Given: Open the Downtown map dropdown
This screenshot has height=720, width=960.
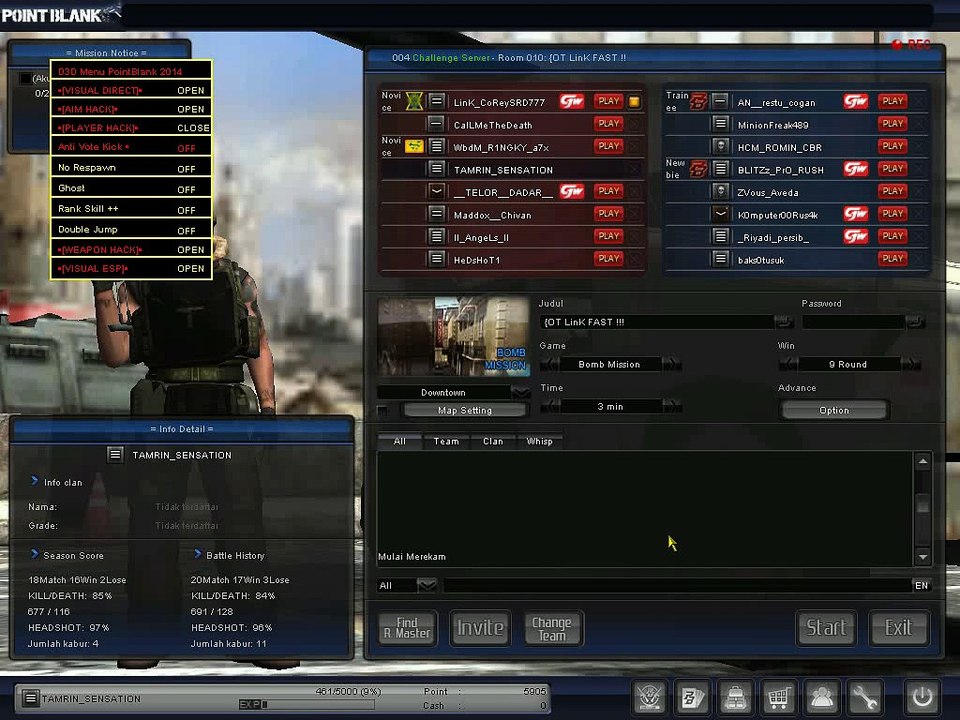Looking at the screenshot, I should (520, 392).
